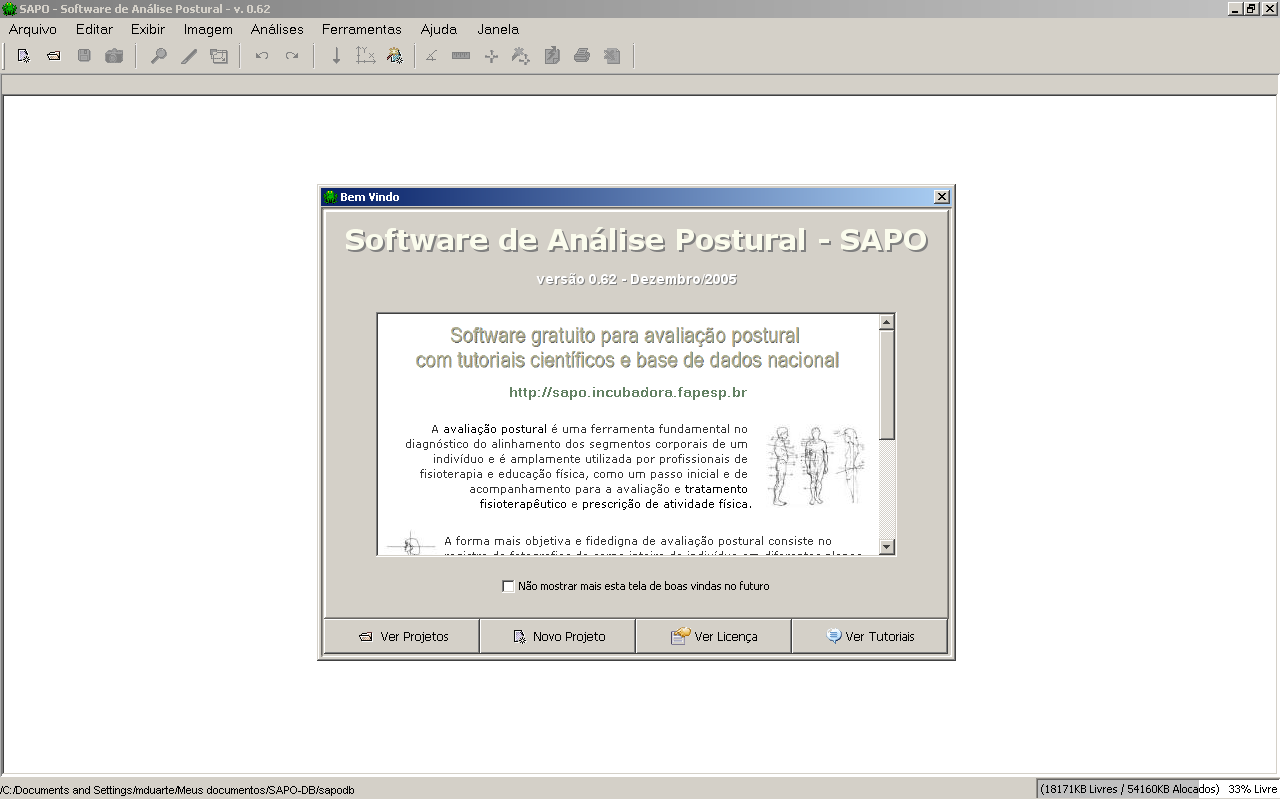Click the Ver Tutoriais button

pyautogui.click(x=870, y=636)
